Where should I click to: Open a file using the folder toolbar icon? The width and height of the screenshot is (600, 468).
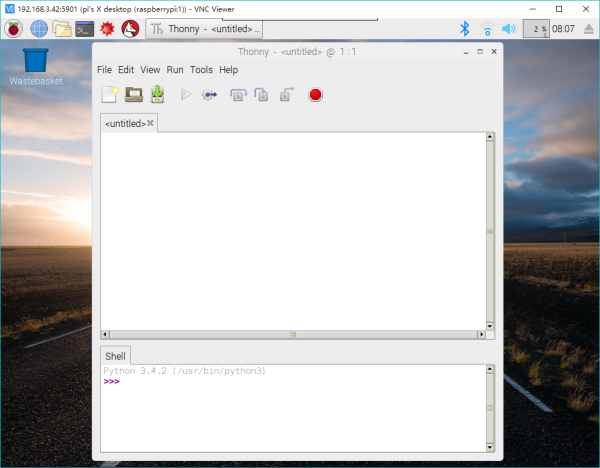click(134, 95)
